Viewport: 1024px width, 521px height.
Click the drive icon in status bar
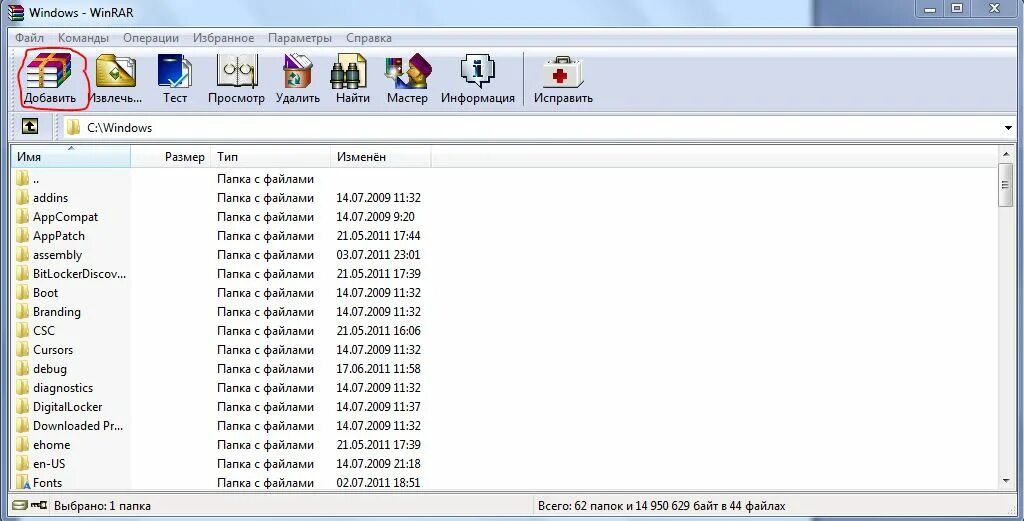tap(20, 505)
